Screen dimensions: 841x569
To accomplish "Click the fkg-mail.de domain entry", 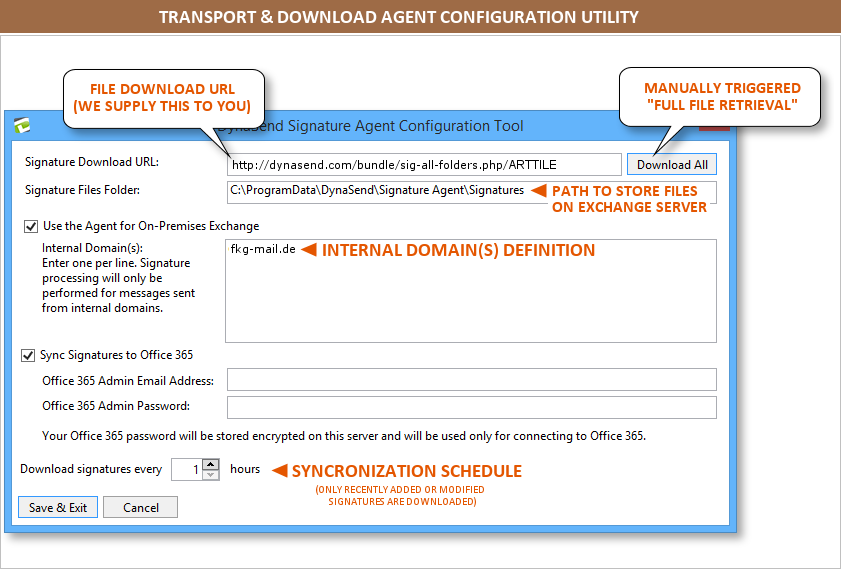I will 263,249.
